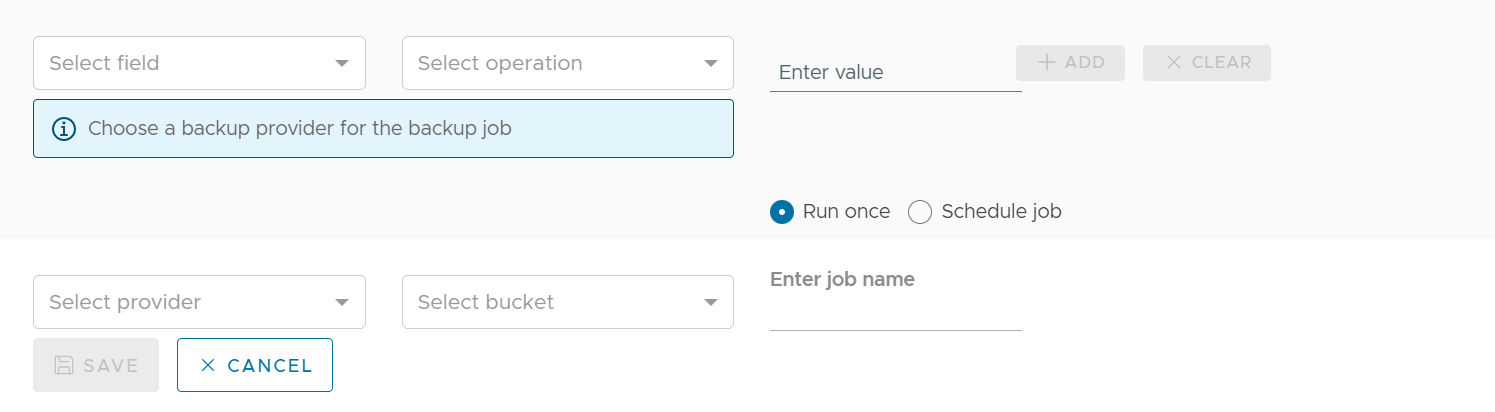Click the caret arrow in Select field box
Viewport: 1495px width, 412px height.
pyautogui.click(x=342, y=63)
